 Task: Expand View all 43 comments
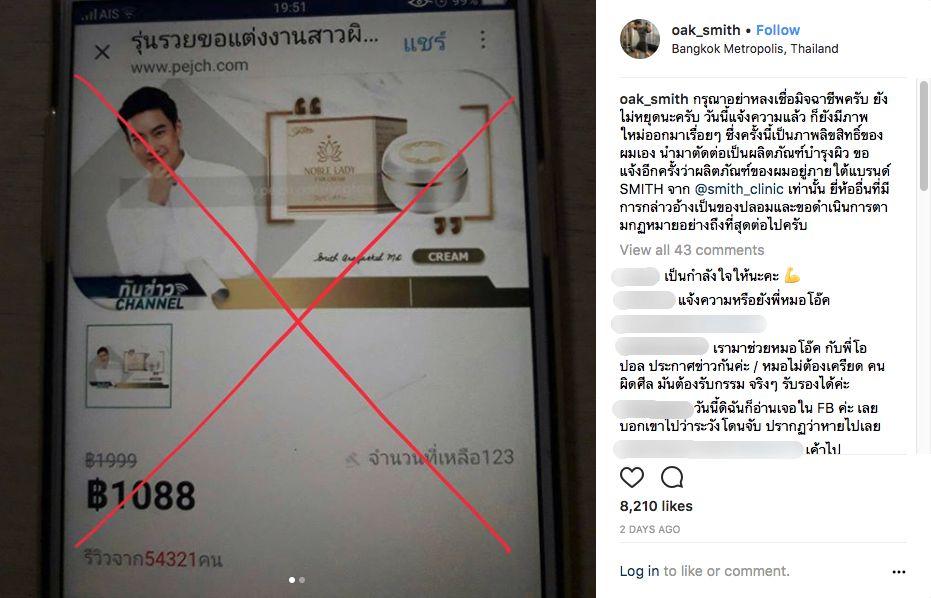tap(692, 250)
